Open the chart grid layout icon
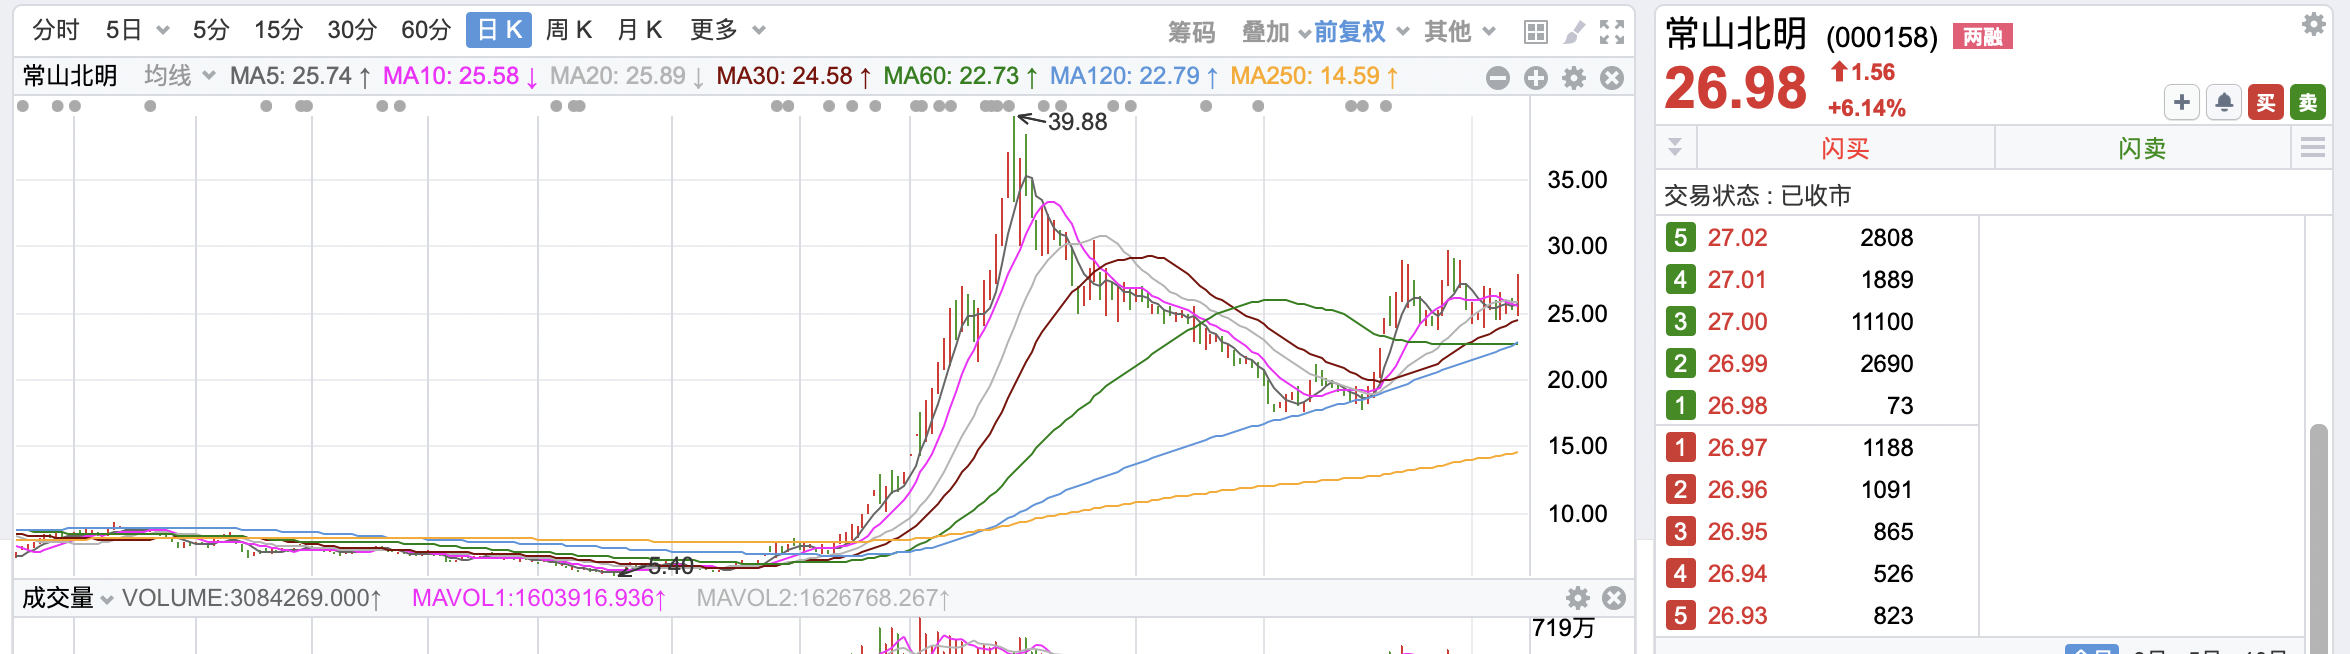Image resolution: width=2350 pixels, height=654 pixels. (x=1535, y=32)
